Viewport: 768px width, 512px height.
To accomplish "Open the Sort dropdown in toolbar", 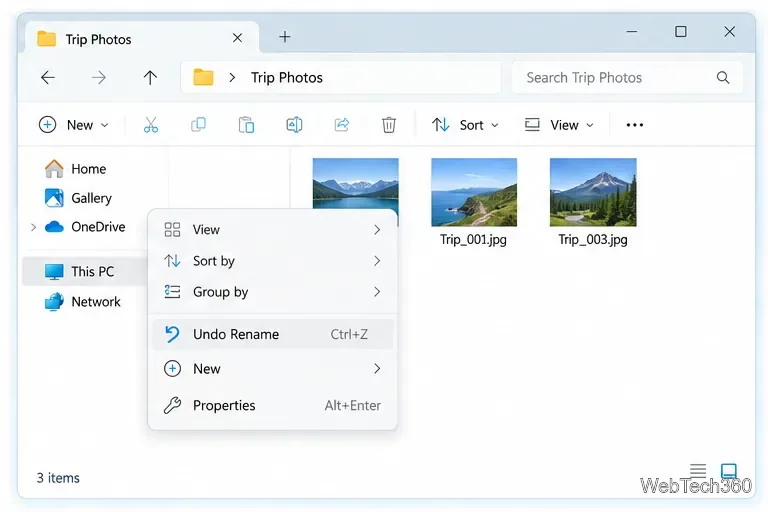I will point(465,125).
